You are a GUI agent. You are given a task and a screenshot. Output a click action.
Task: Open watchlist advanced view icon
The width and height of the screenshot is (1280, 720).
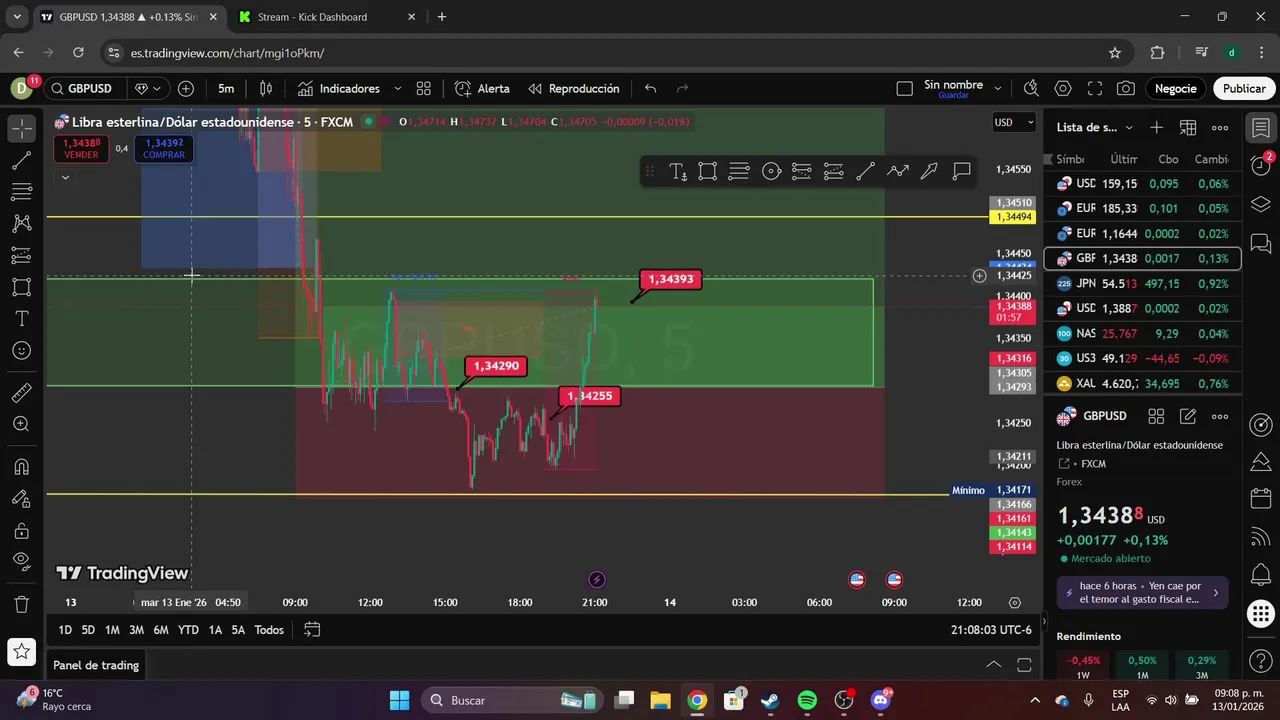[1188, 127]
